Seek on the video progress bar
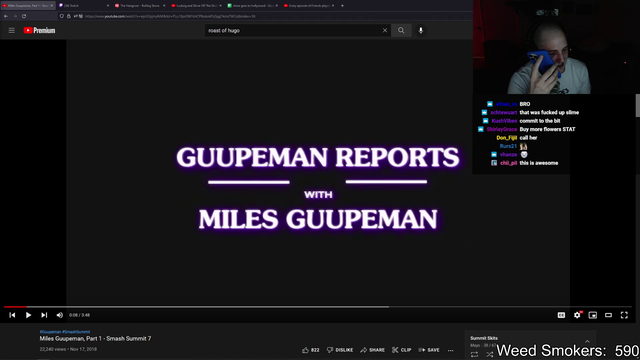The width and height of the screenshot is (640, 360). (x=318, y=307)
